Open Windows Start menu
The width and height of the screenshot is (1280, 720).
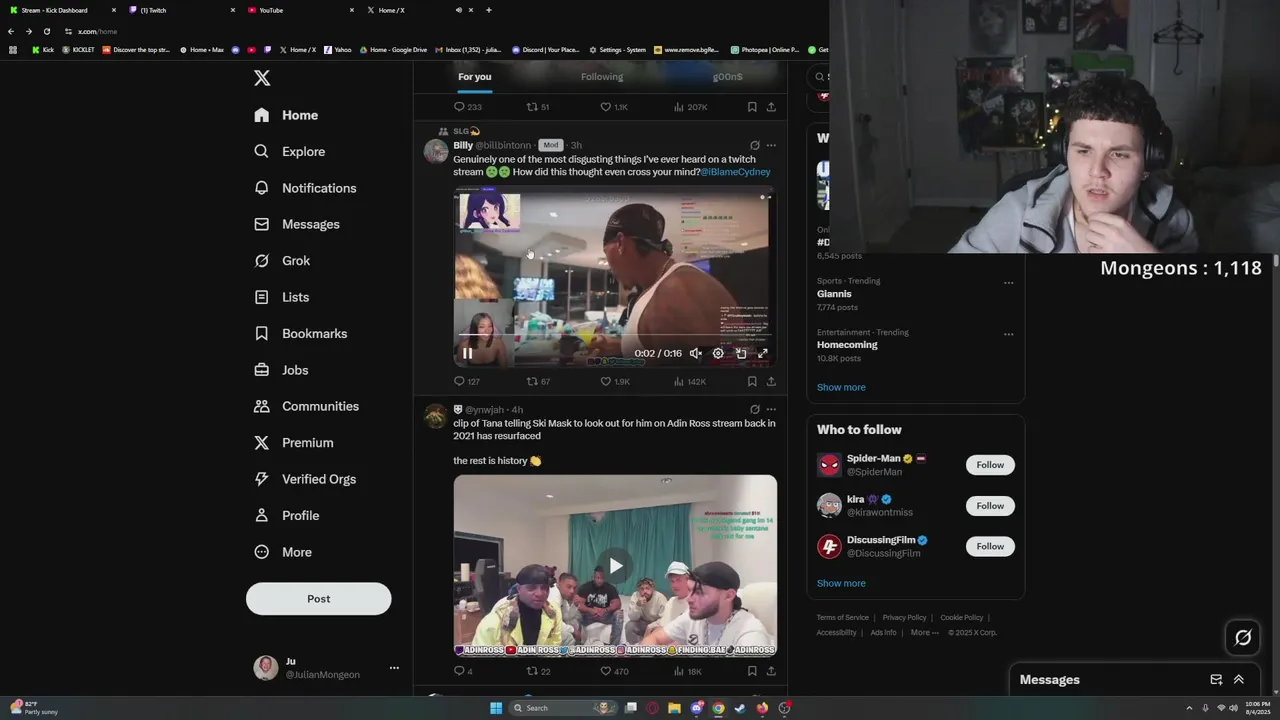[x=495, y=708]
